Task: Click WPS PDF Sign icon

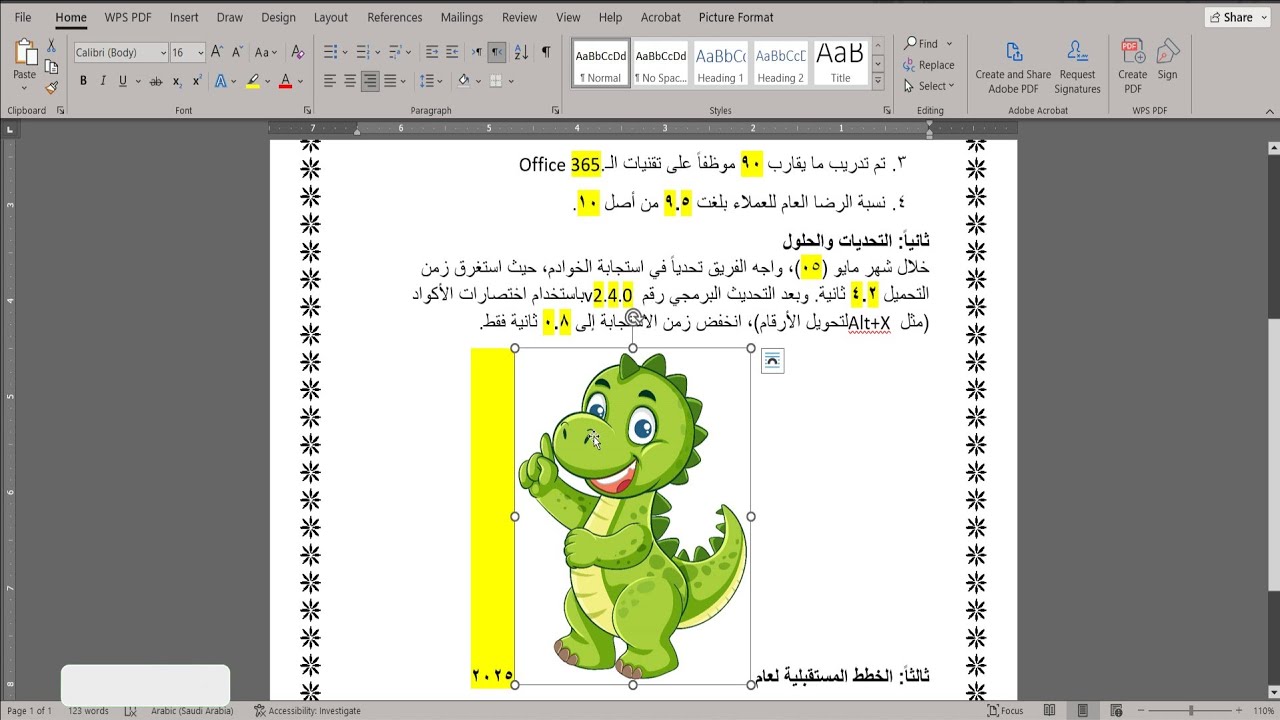Action: 1167,61
